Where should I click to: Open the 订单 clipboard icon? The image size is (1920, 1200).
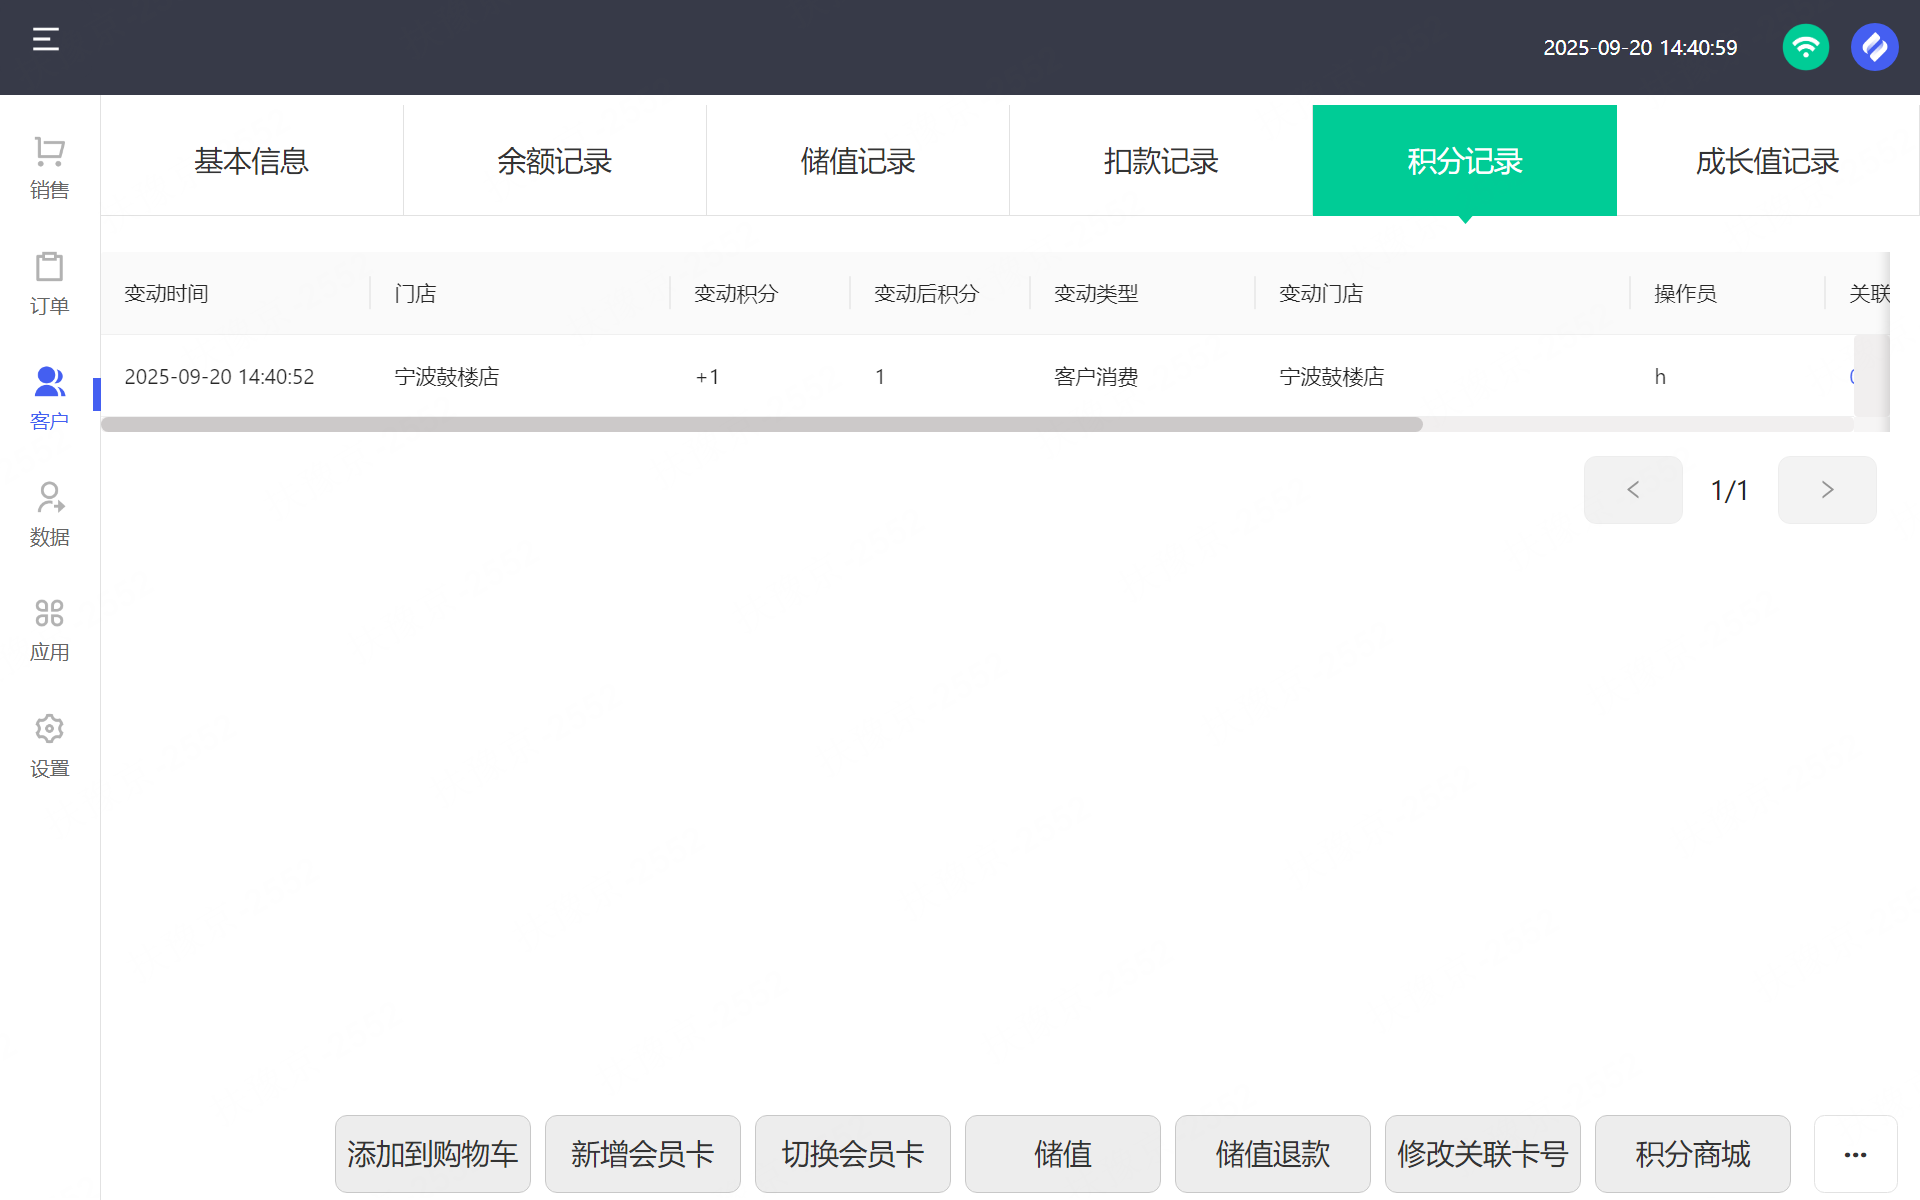49,267
